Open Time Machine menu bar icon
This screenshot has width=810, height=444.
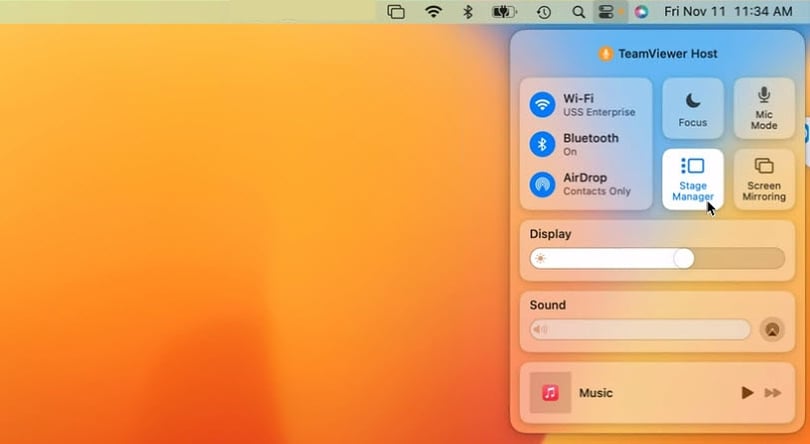543,12
